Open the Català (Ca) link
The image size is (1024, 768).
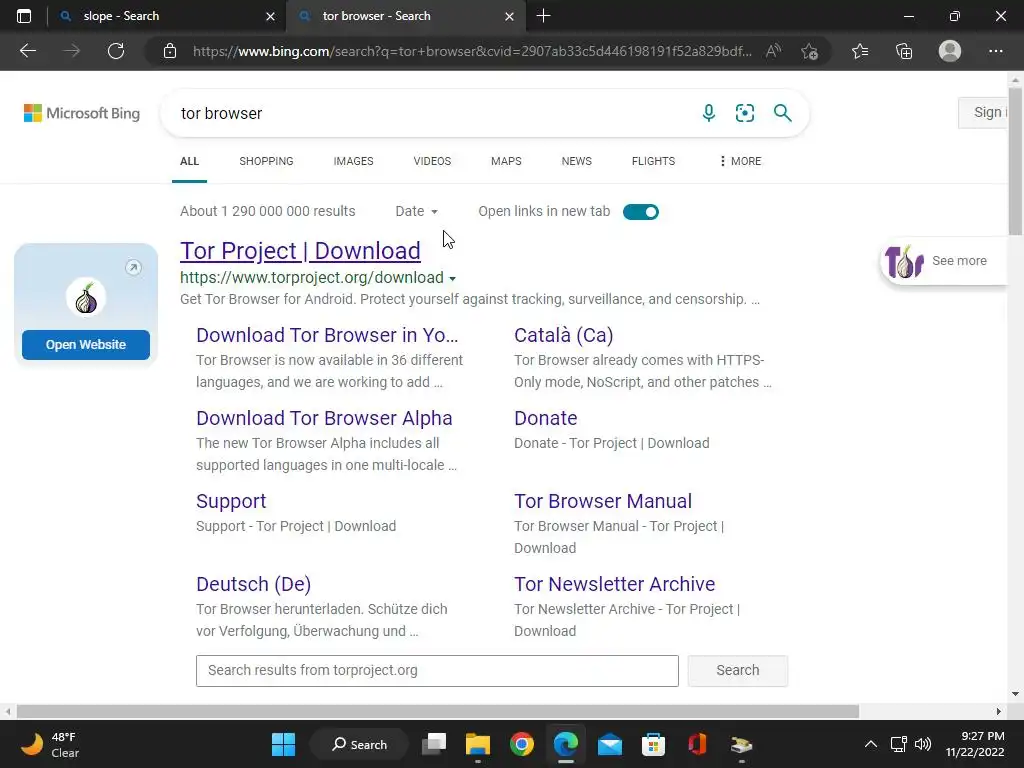pos(564,335)
